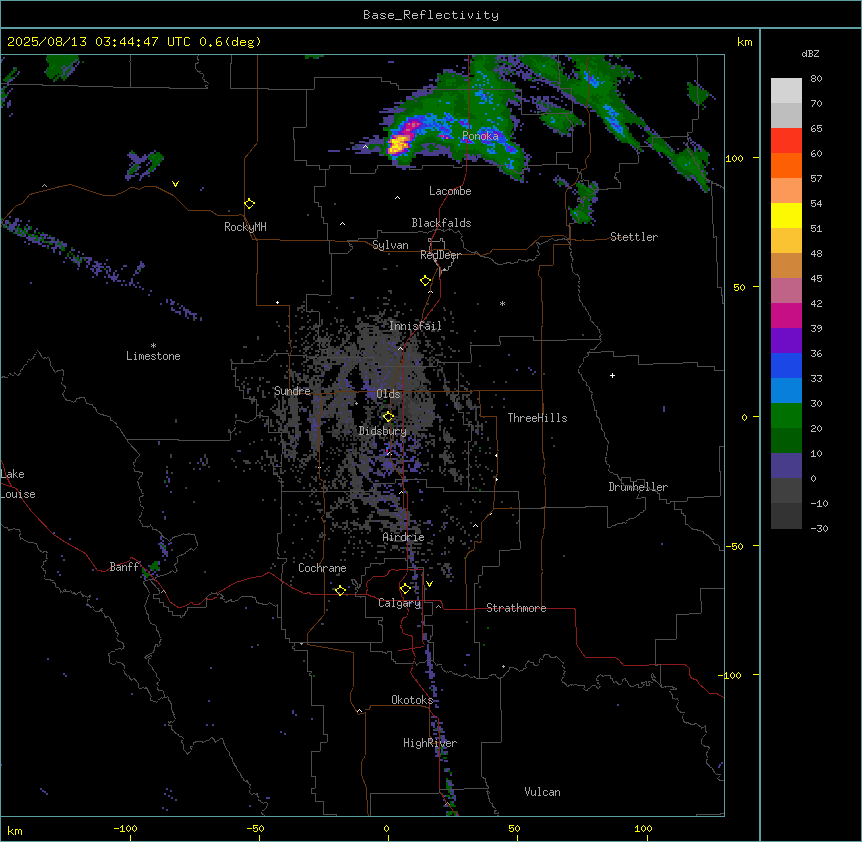Click the yellow diamond marker just above the Calgary label

tap(405, 589)
